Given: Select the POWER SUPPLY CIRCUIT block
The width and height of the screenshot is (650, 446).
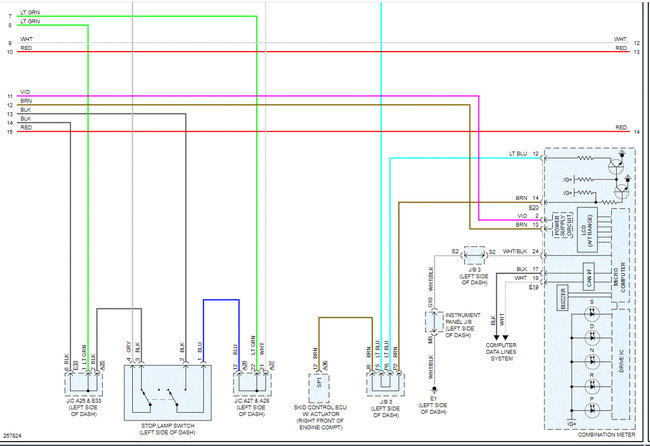Looking at the screenshot, I should point(563,226).
